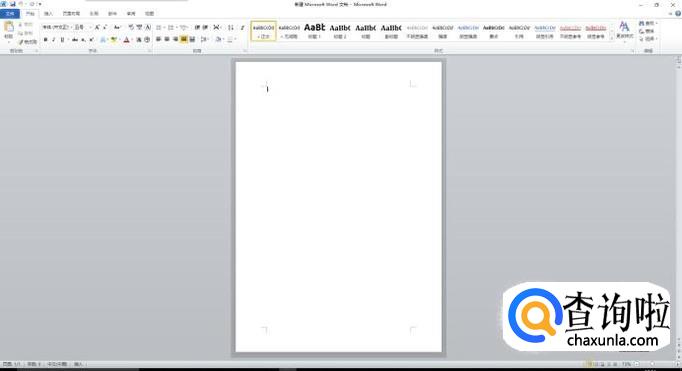This screenshot has height=371, width=682.
Task: Click the Save icon in quick access toolbar
Action: (x=13, y=4)
